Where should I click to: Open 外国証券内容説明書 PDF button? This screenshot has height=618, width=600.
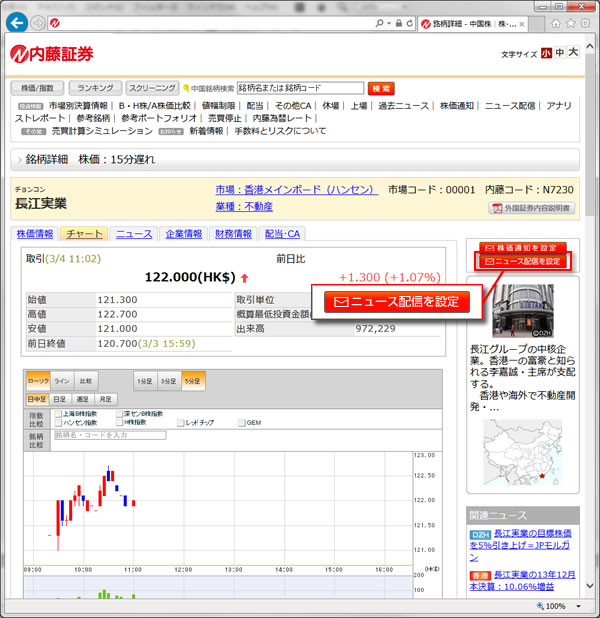tap(531, 208)
